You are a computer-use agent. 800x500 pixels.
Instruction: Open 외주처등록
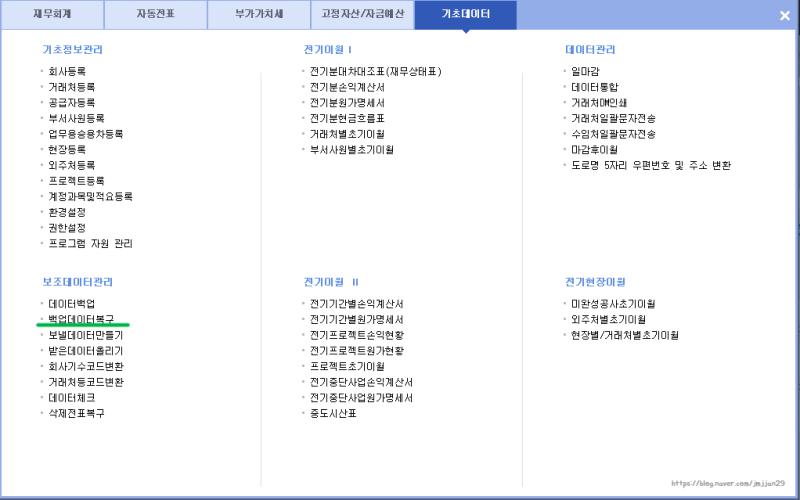(71, 165)
